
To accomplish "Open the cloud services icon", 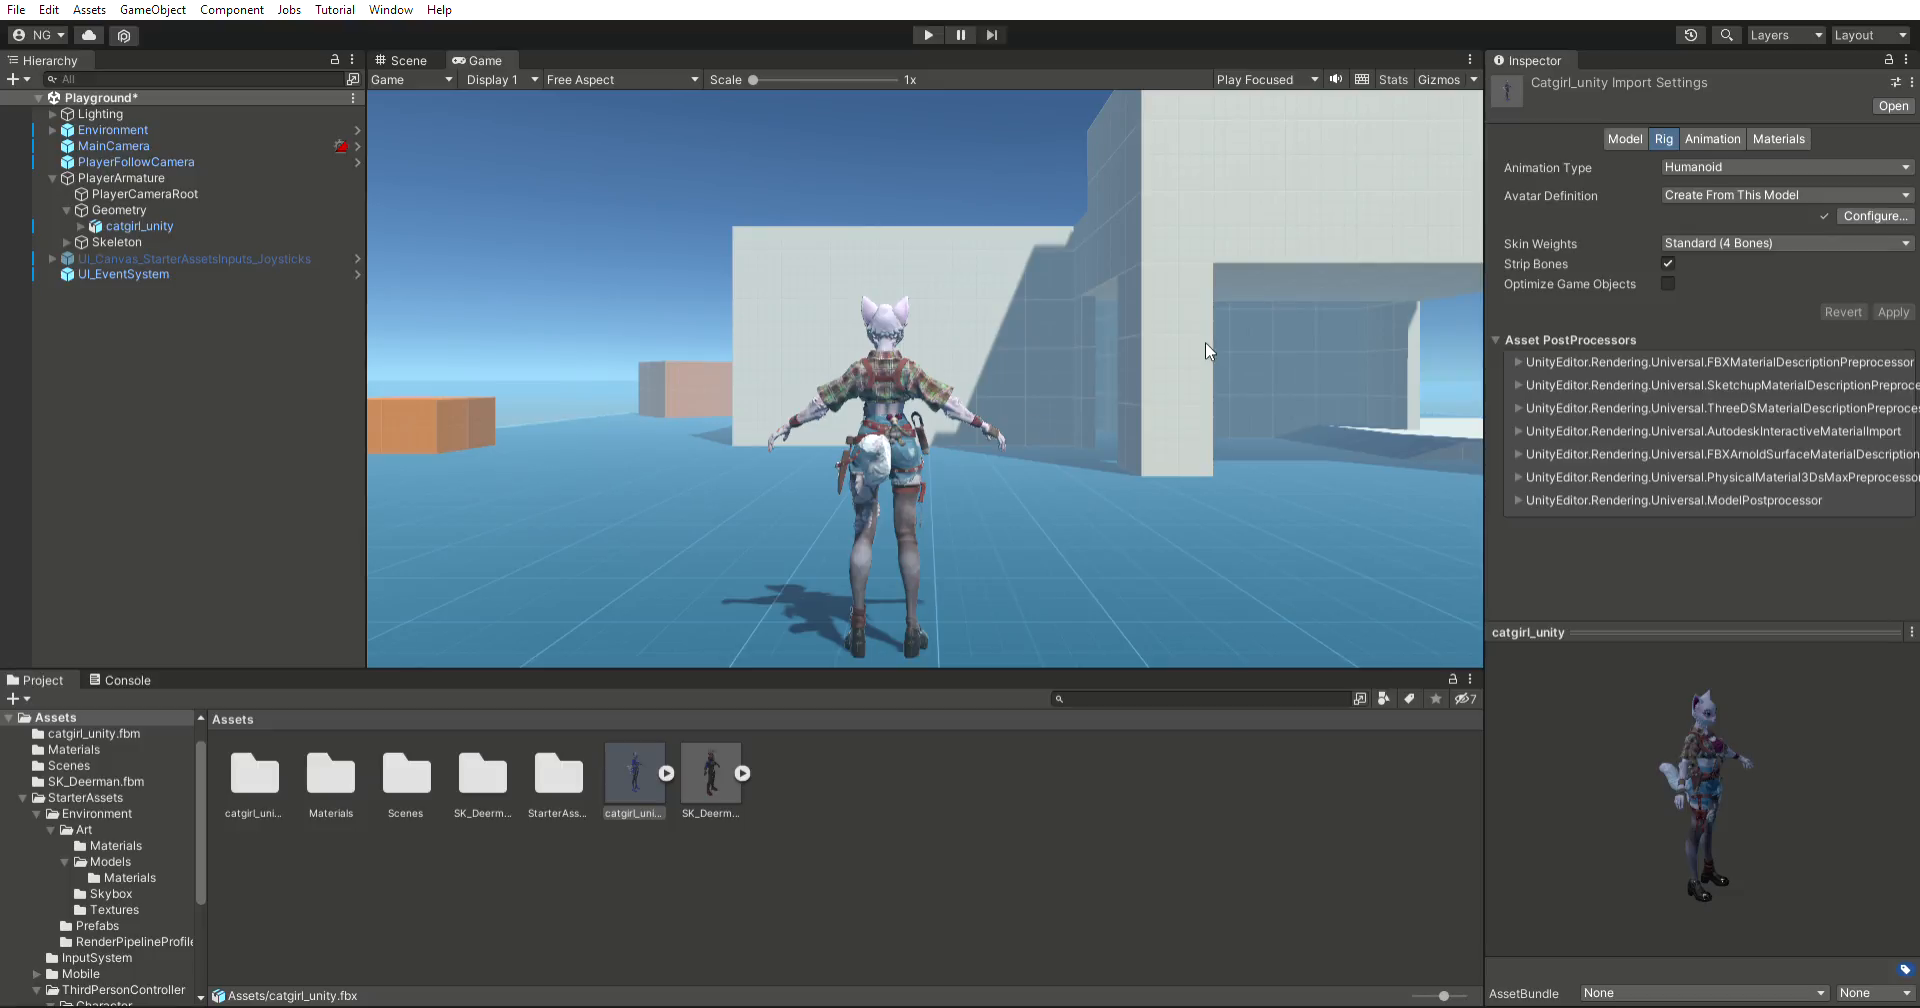I will [89, 35].
